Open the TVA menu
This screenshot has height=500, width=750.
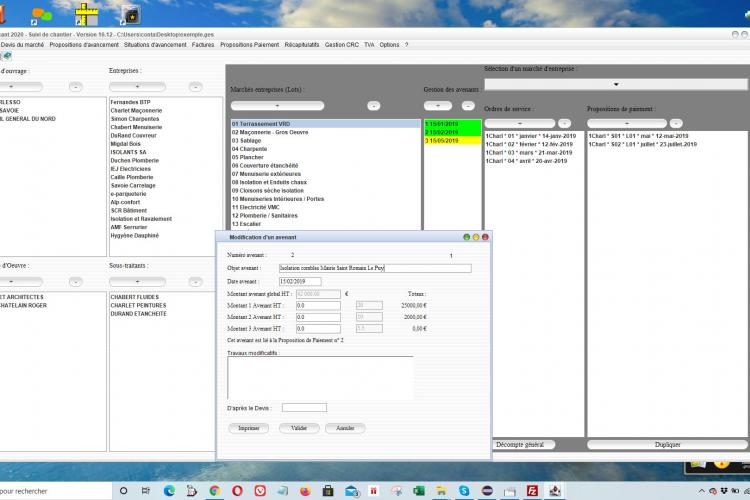(x=369, y=44)
